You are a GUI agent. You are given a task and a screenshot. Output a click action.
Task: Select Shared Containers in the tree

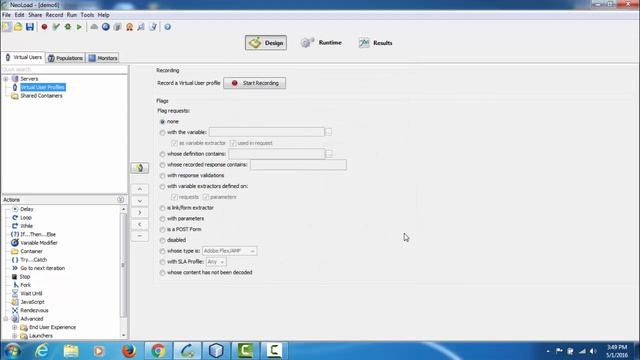click(x=41, y=96)
